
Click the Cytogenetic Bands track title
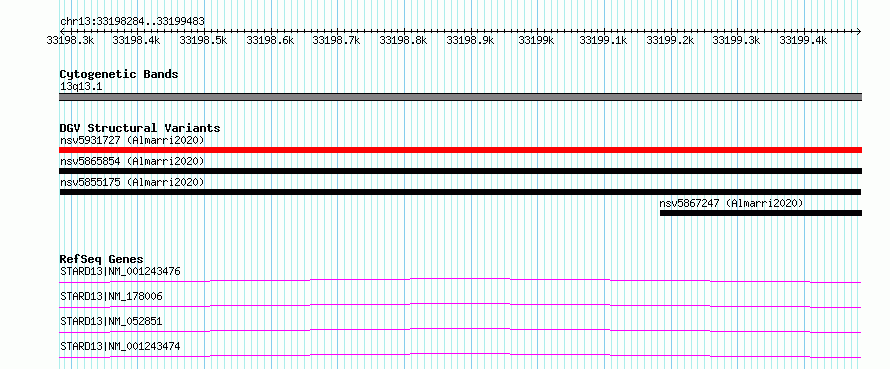coord(119,74)
